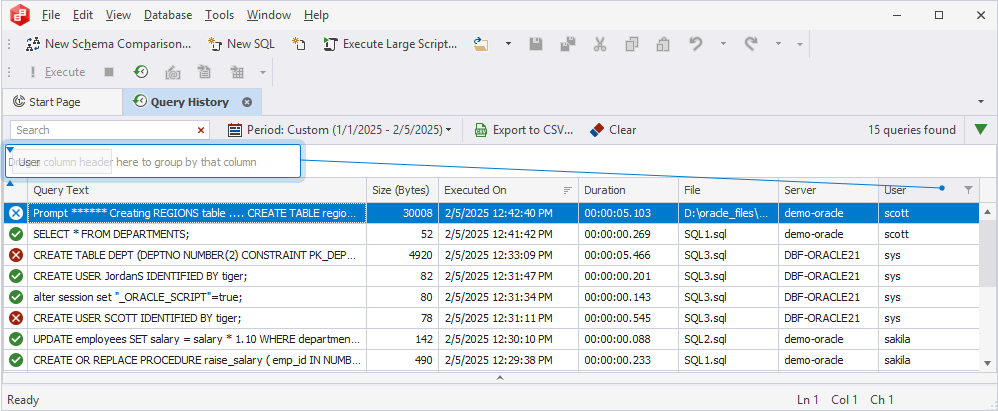998x411 pixels.
Task: Click the Save disk icon
Action: click(536, 44)
